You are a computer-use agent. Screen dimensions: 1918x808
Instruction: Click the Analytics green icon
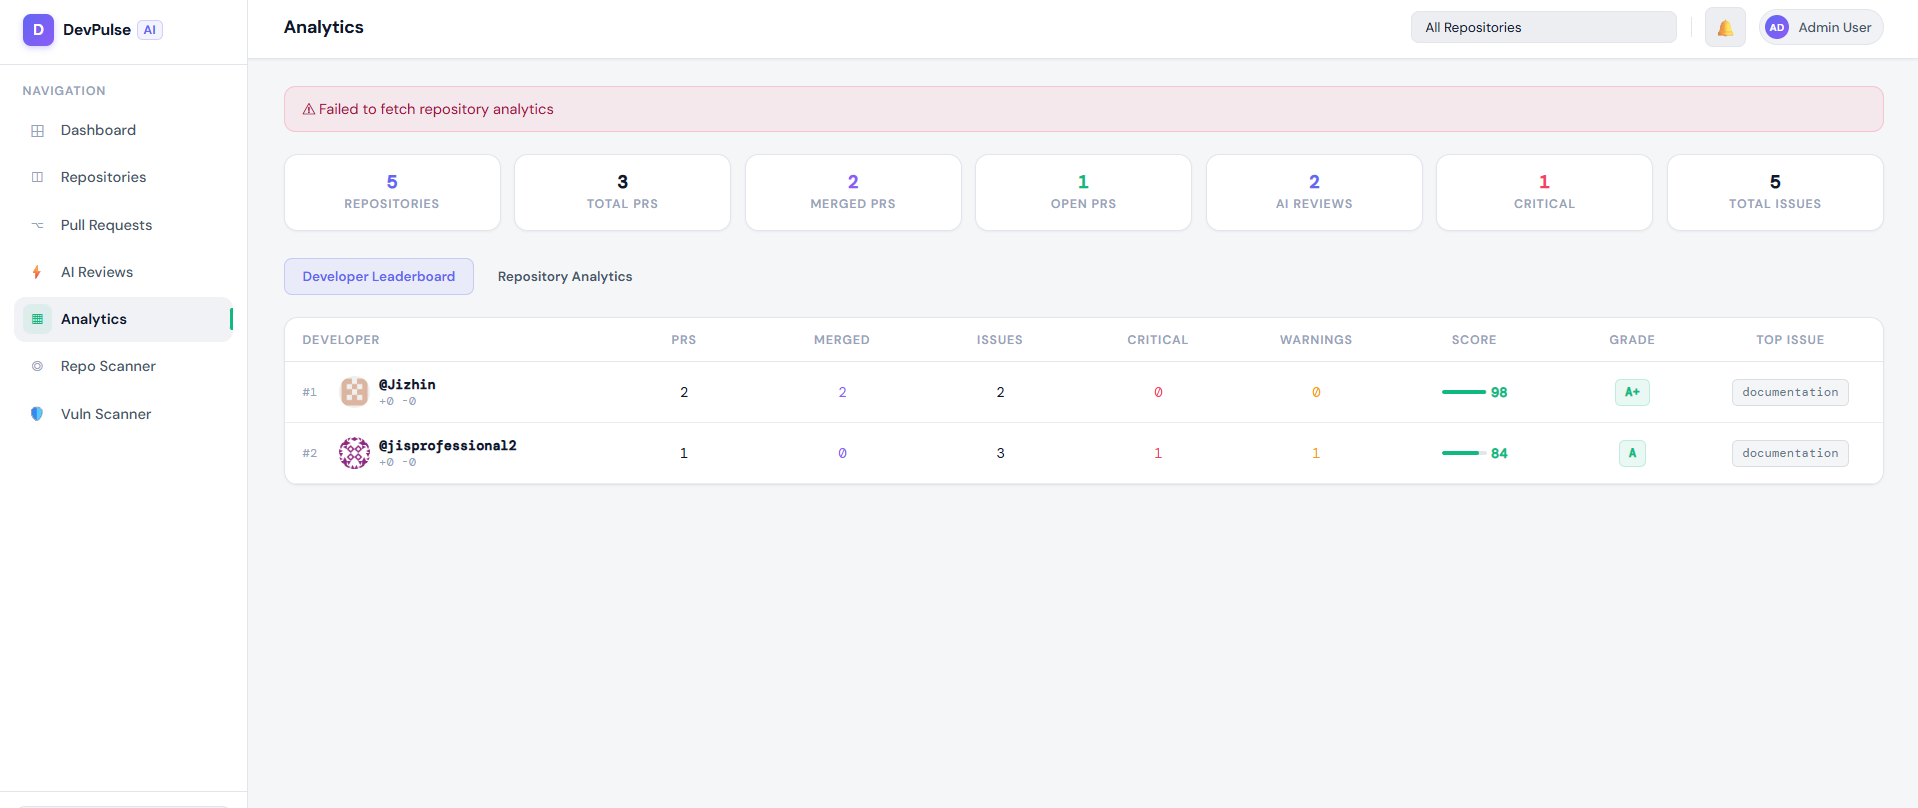38,319
